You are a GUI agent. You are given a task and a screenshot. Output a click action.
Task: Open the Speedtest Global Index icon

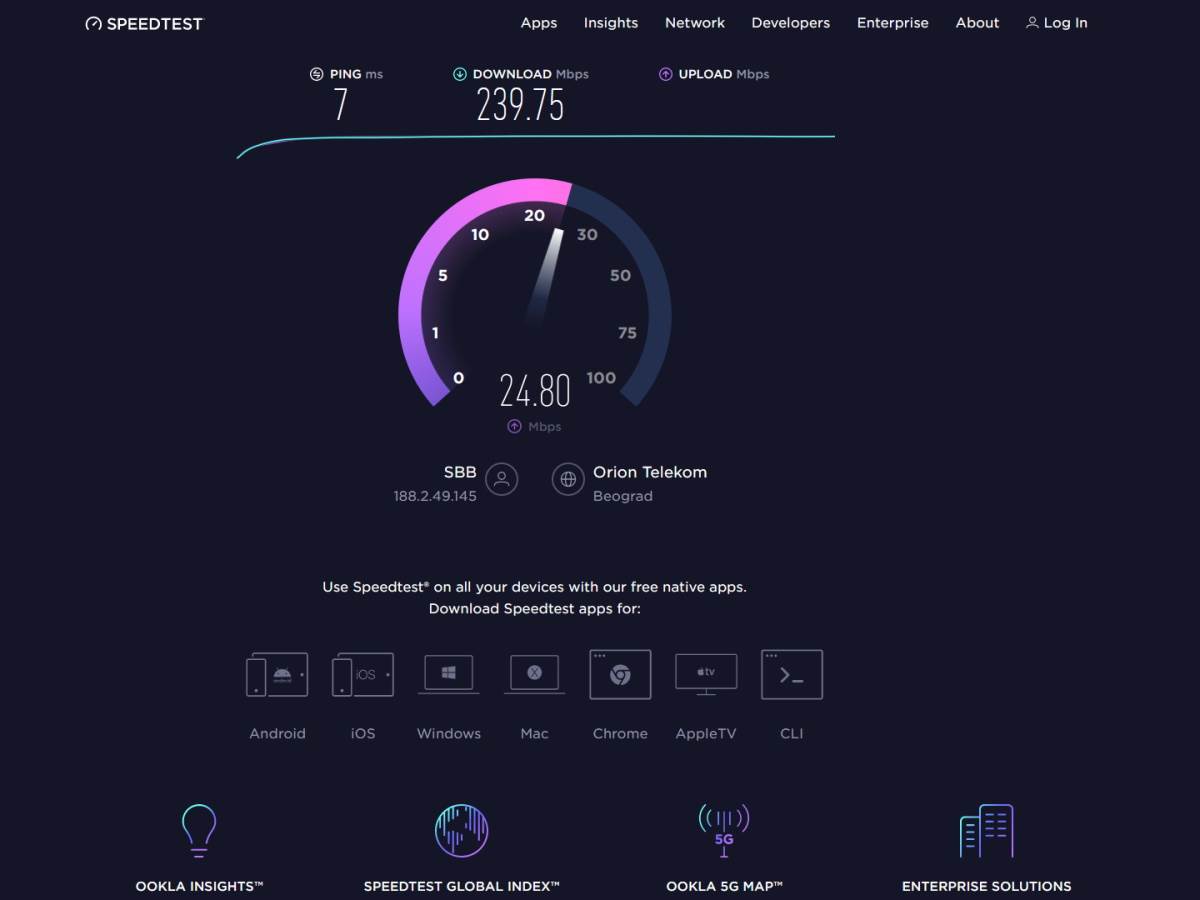click(x=461, y=830)
